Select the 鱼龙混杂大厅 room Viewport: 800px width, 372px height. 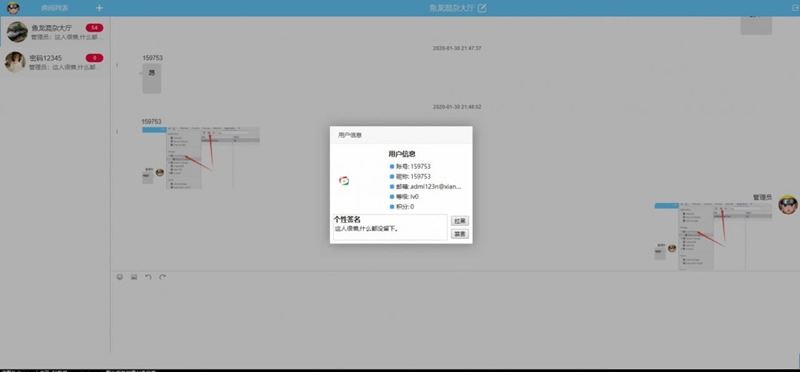click(55, 32)
